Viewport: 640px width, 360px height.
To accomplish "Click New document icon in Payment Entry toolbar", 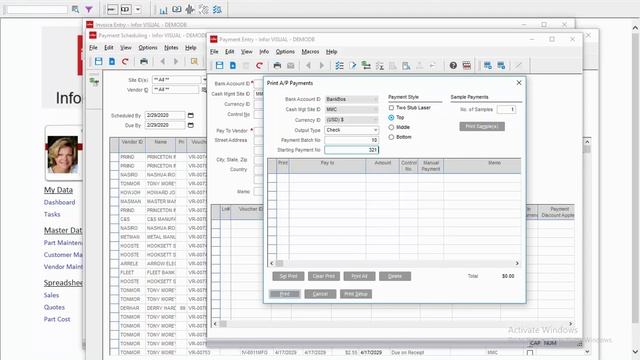I will pyautogui.click(x=233, y=65).
